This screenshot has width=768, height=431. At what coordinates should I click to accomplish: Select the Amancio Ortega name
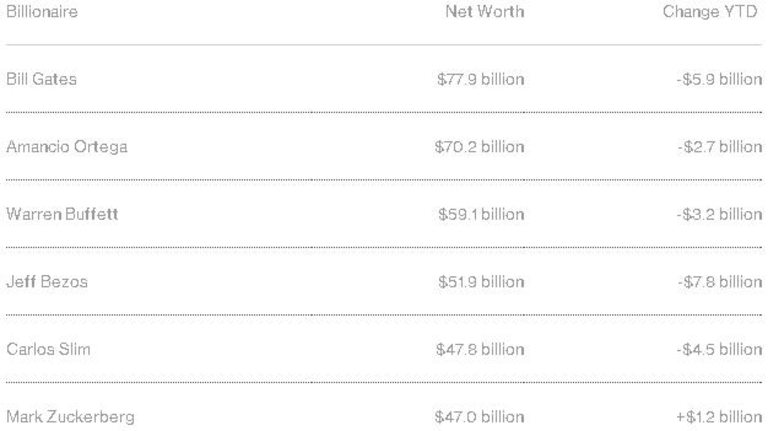pyautogui.click(x=66, y=147)
